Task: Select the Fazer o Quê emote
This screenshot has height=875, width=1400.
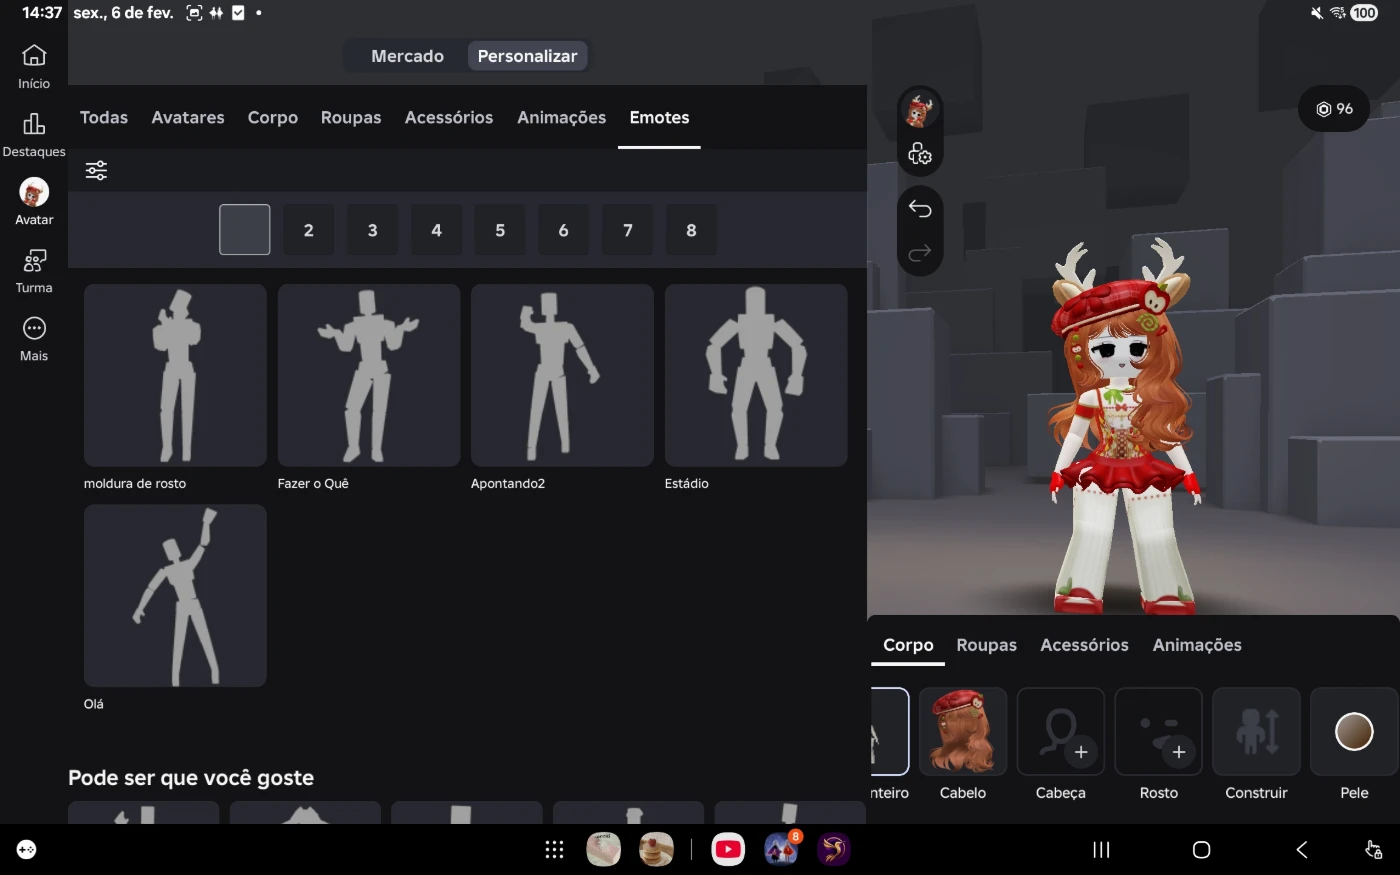Action: [369, 375]
